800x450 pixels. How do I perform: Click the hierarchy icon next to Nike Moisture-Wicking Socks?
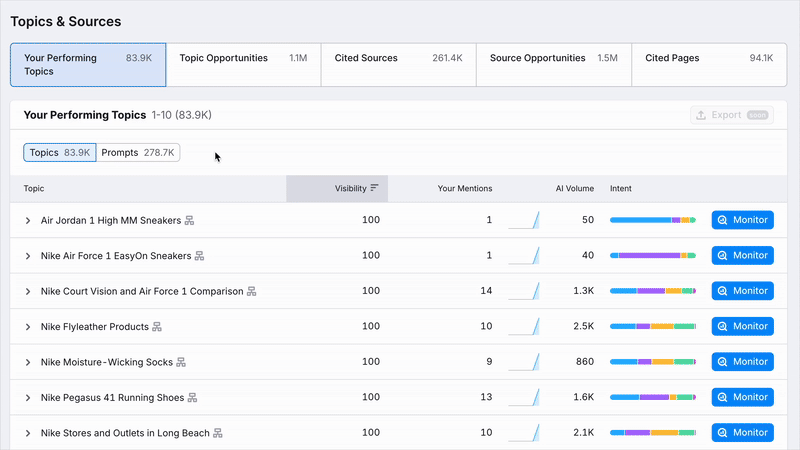pos(181,362)
